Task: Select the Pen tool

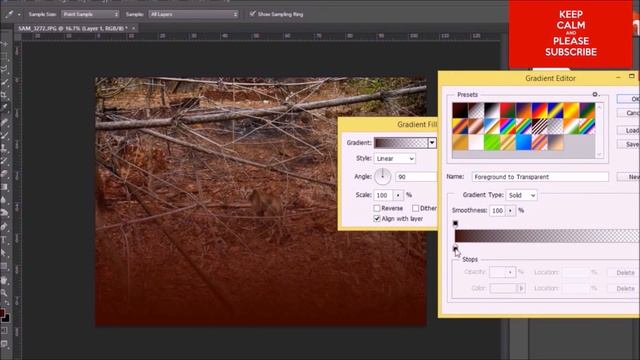Action: [4, 227]
